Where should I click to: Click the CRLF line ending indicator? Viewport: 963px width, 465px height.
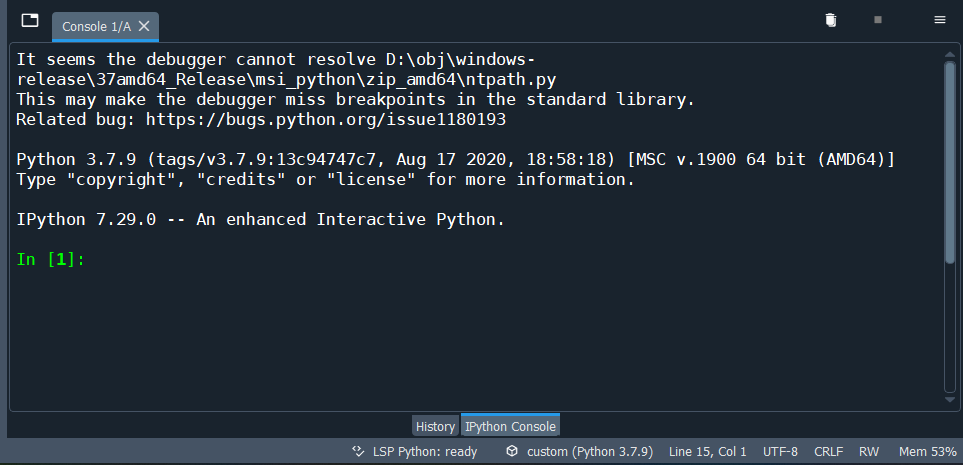pos(828,452)
